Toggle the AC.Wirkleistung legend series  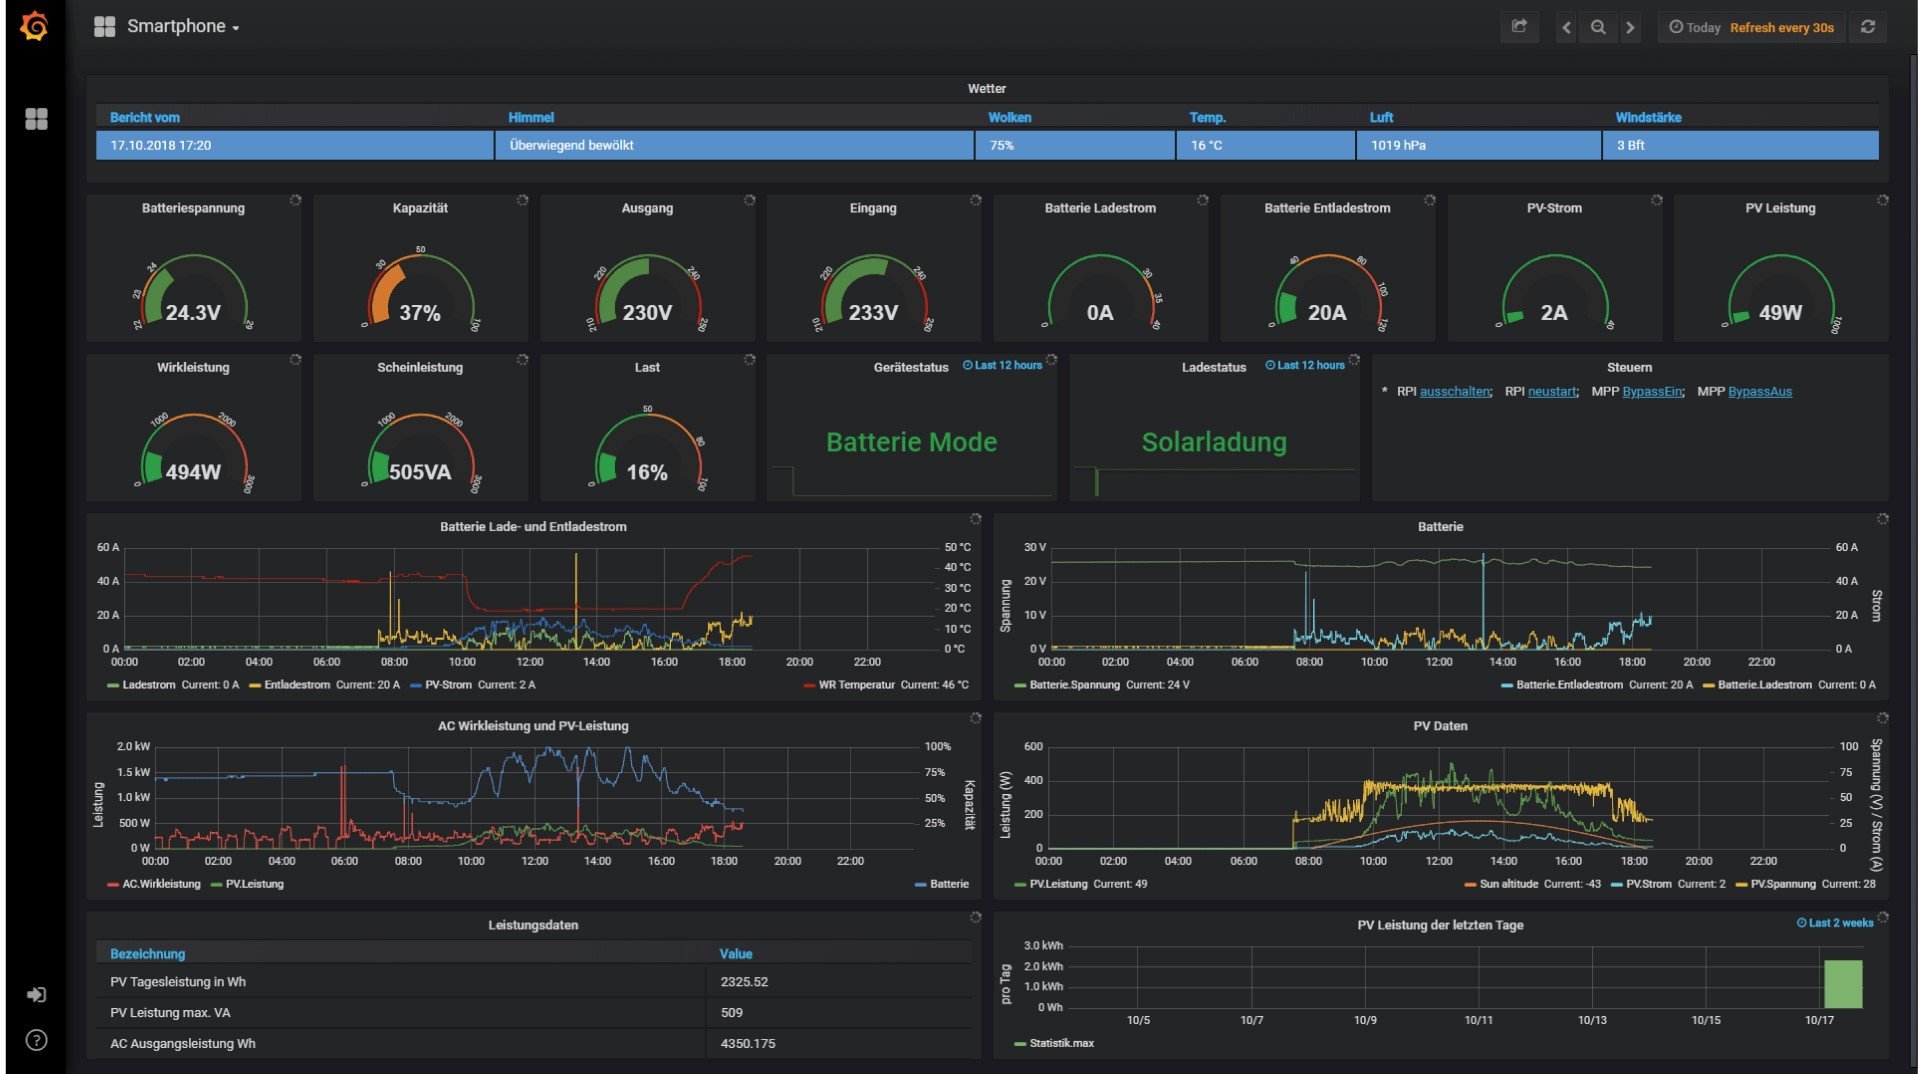(x=160, y=884)
